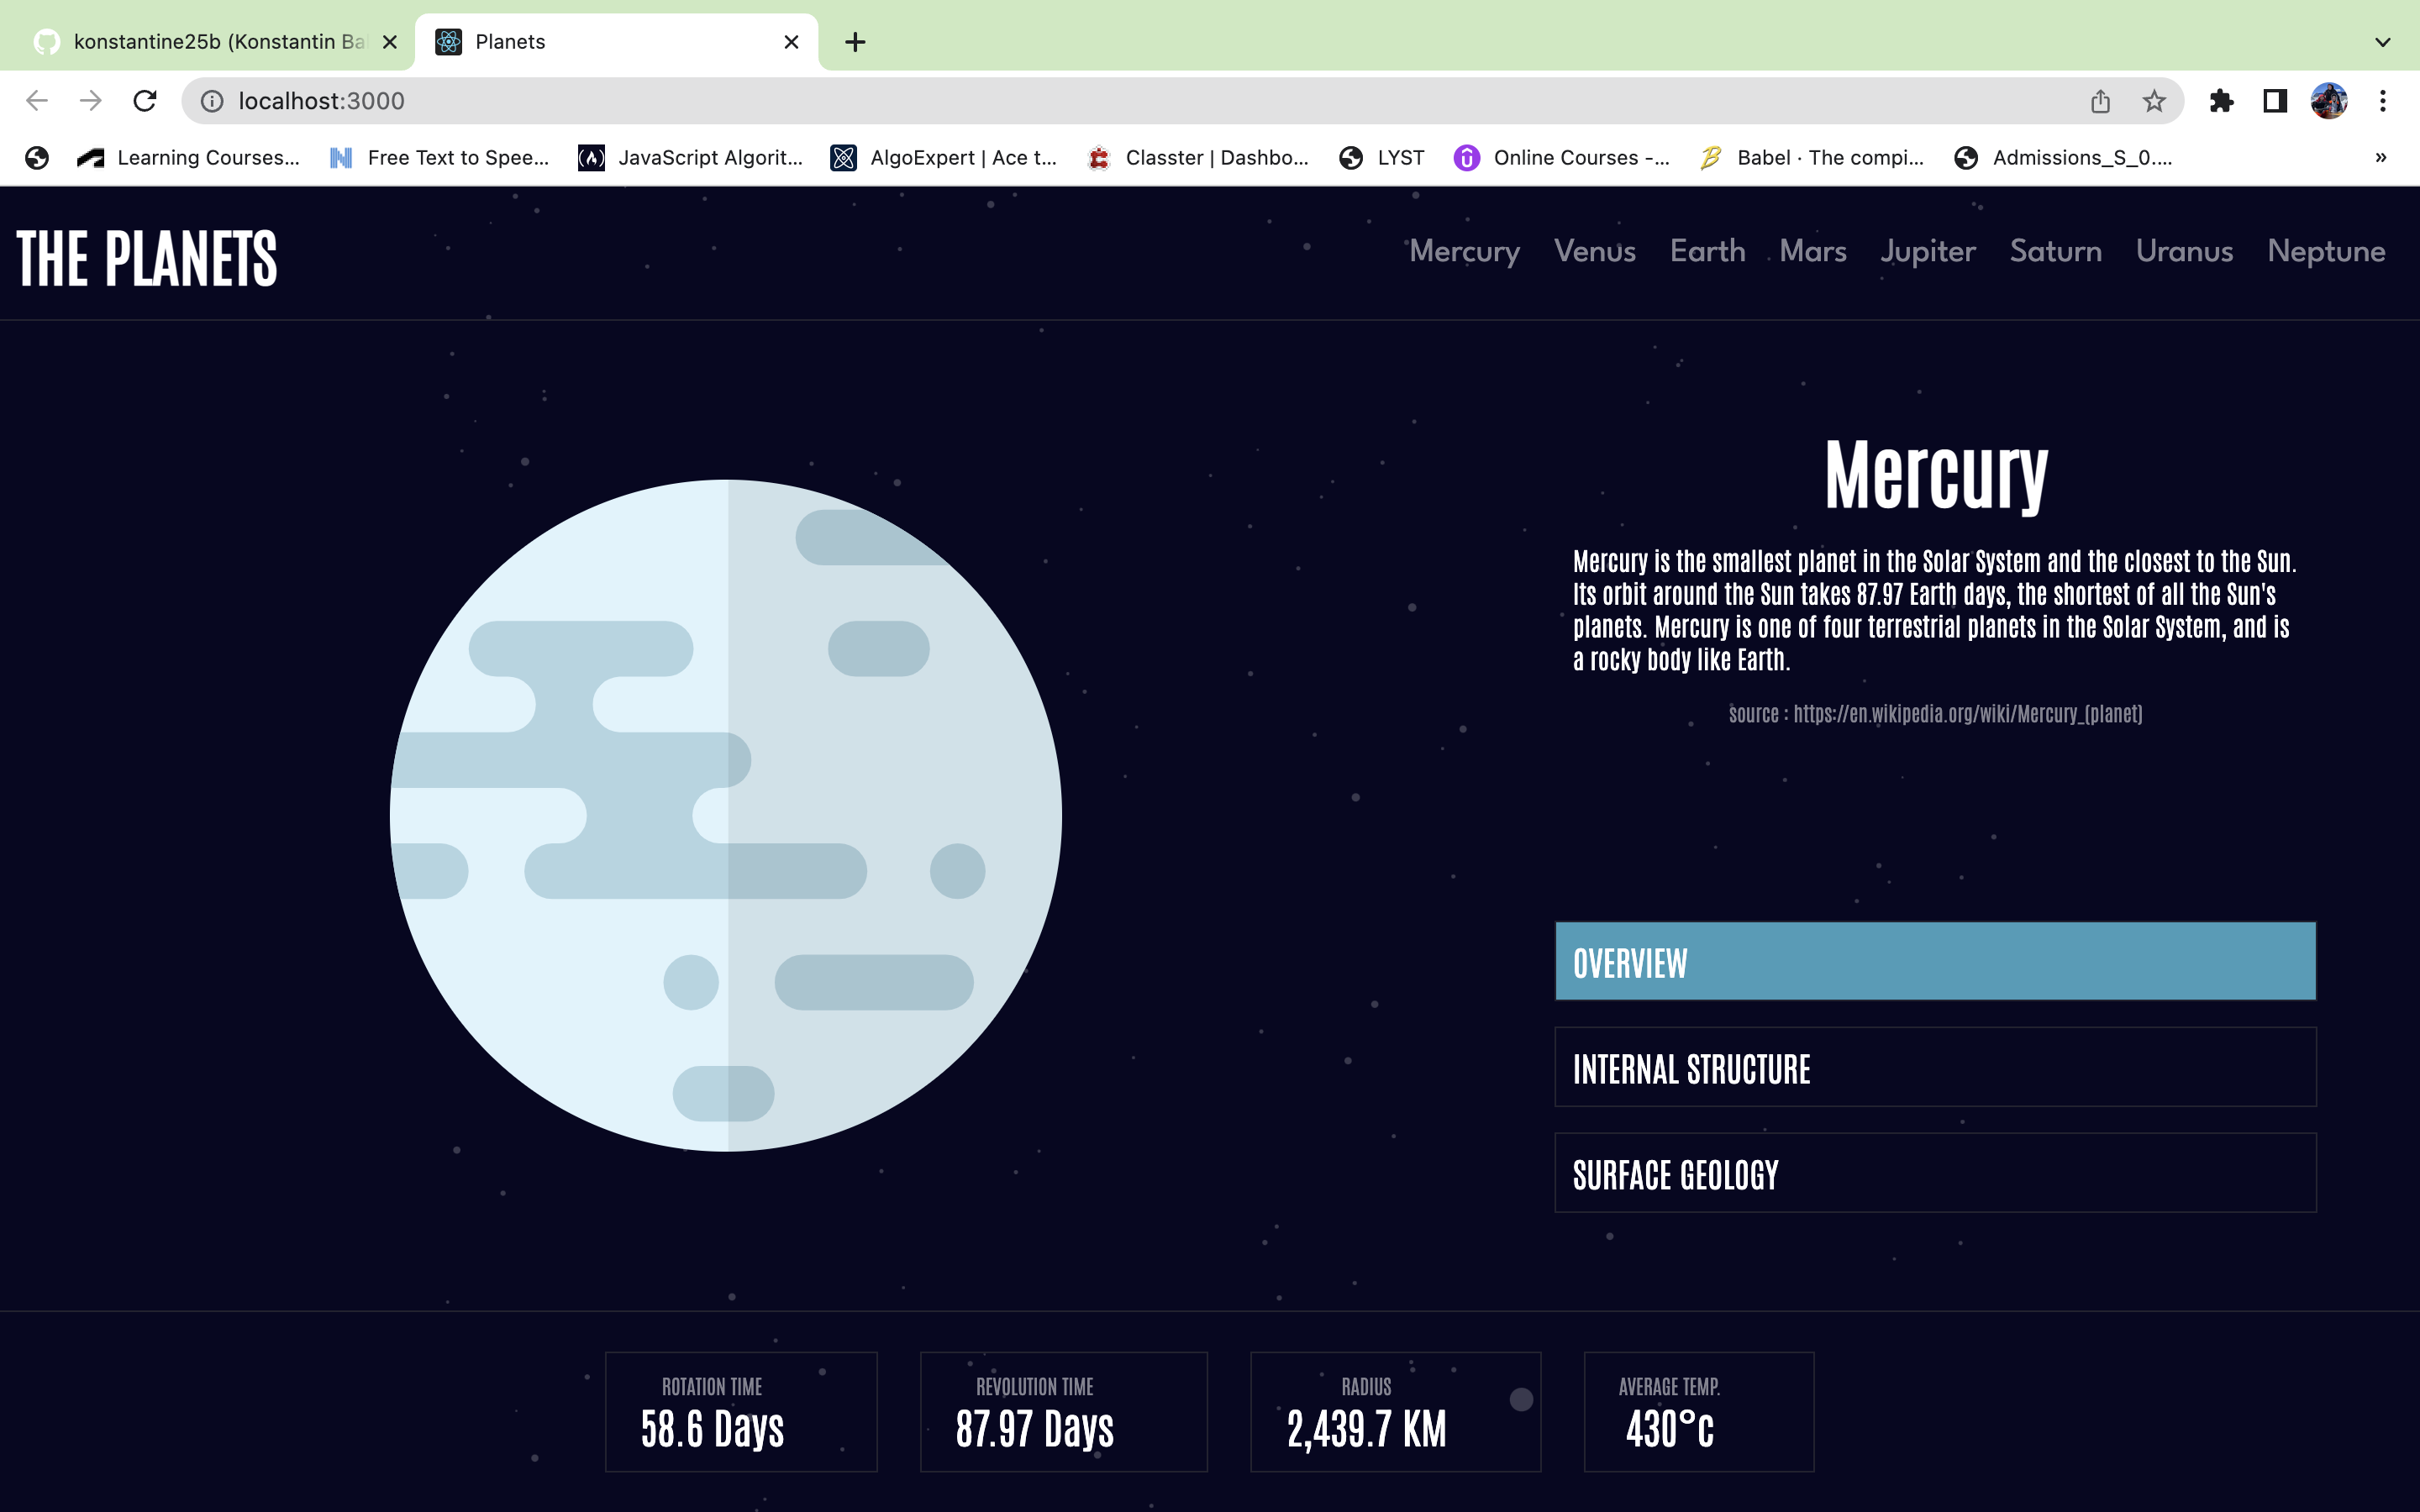Open the JavaScript Algorithms bookmark

pyautogui.click(x=691, y=157)
